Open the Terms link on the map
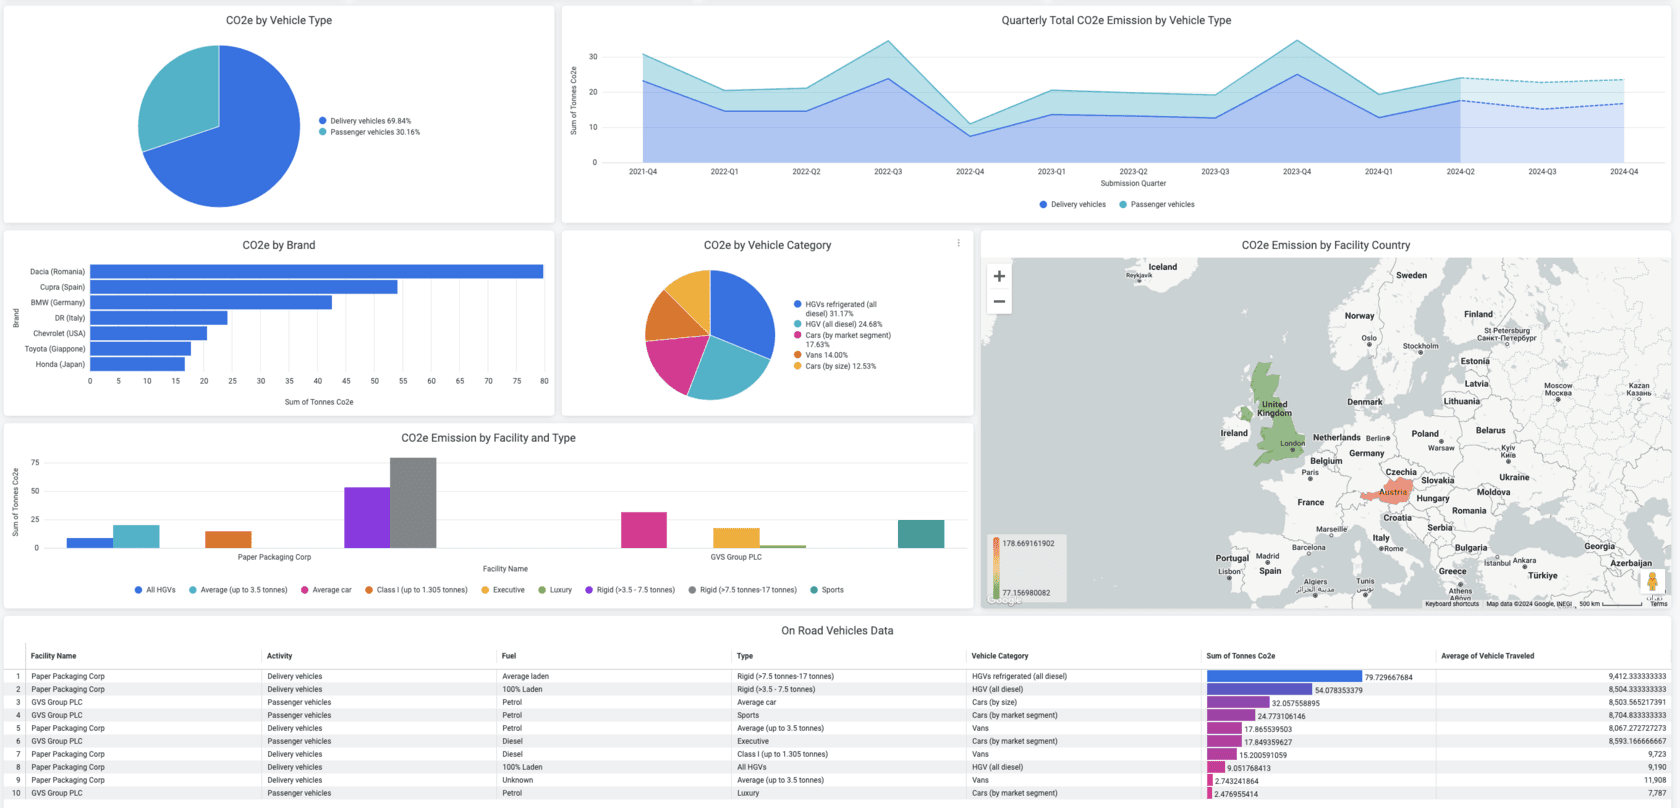This screenshot has height=808, width=1680. coord(1659,604)
